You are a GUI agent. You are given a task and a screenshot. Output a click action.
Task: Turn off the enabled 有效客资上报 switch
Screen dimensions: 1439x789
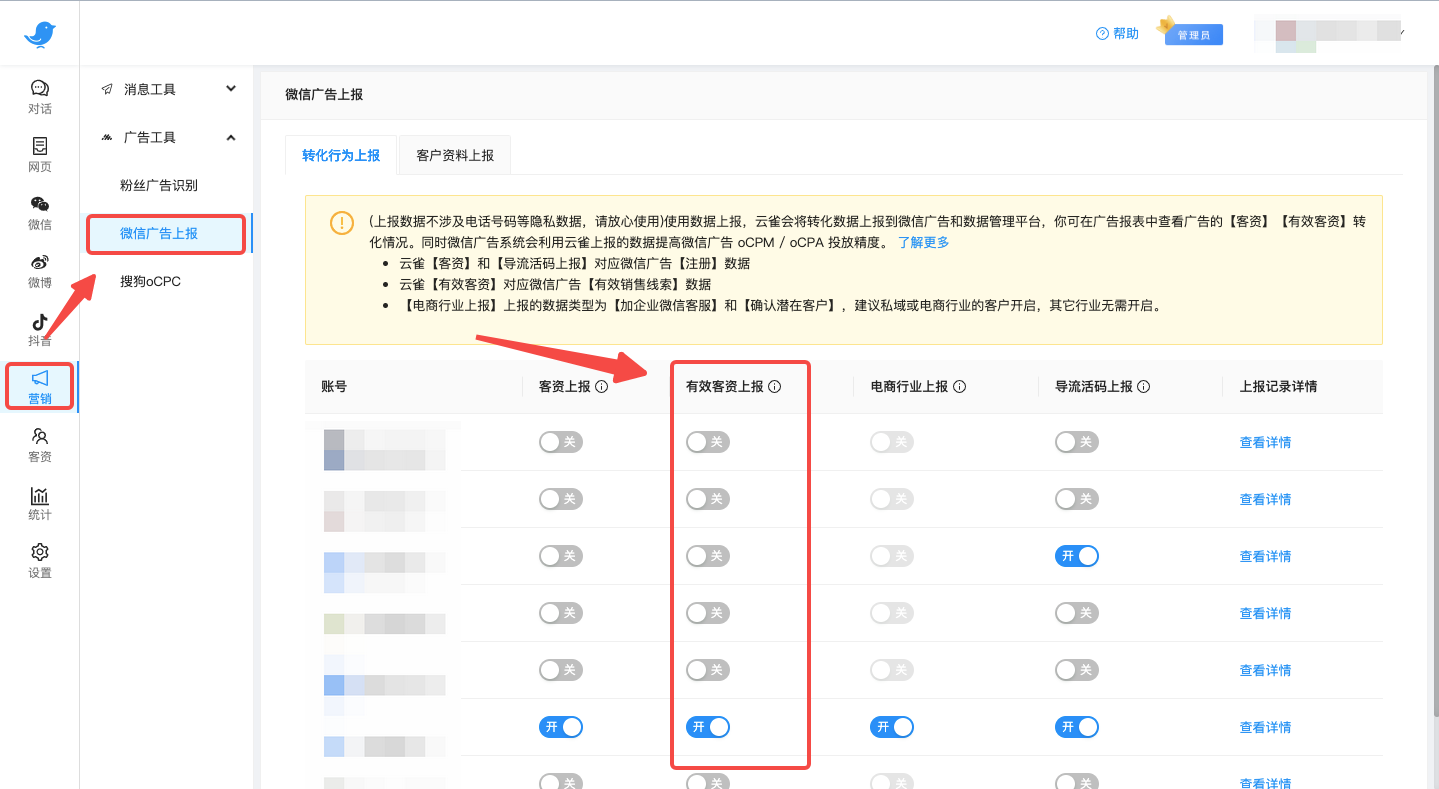(x=708, y=727)
